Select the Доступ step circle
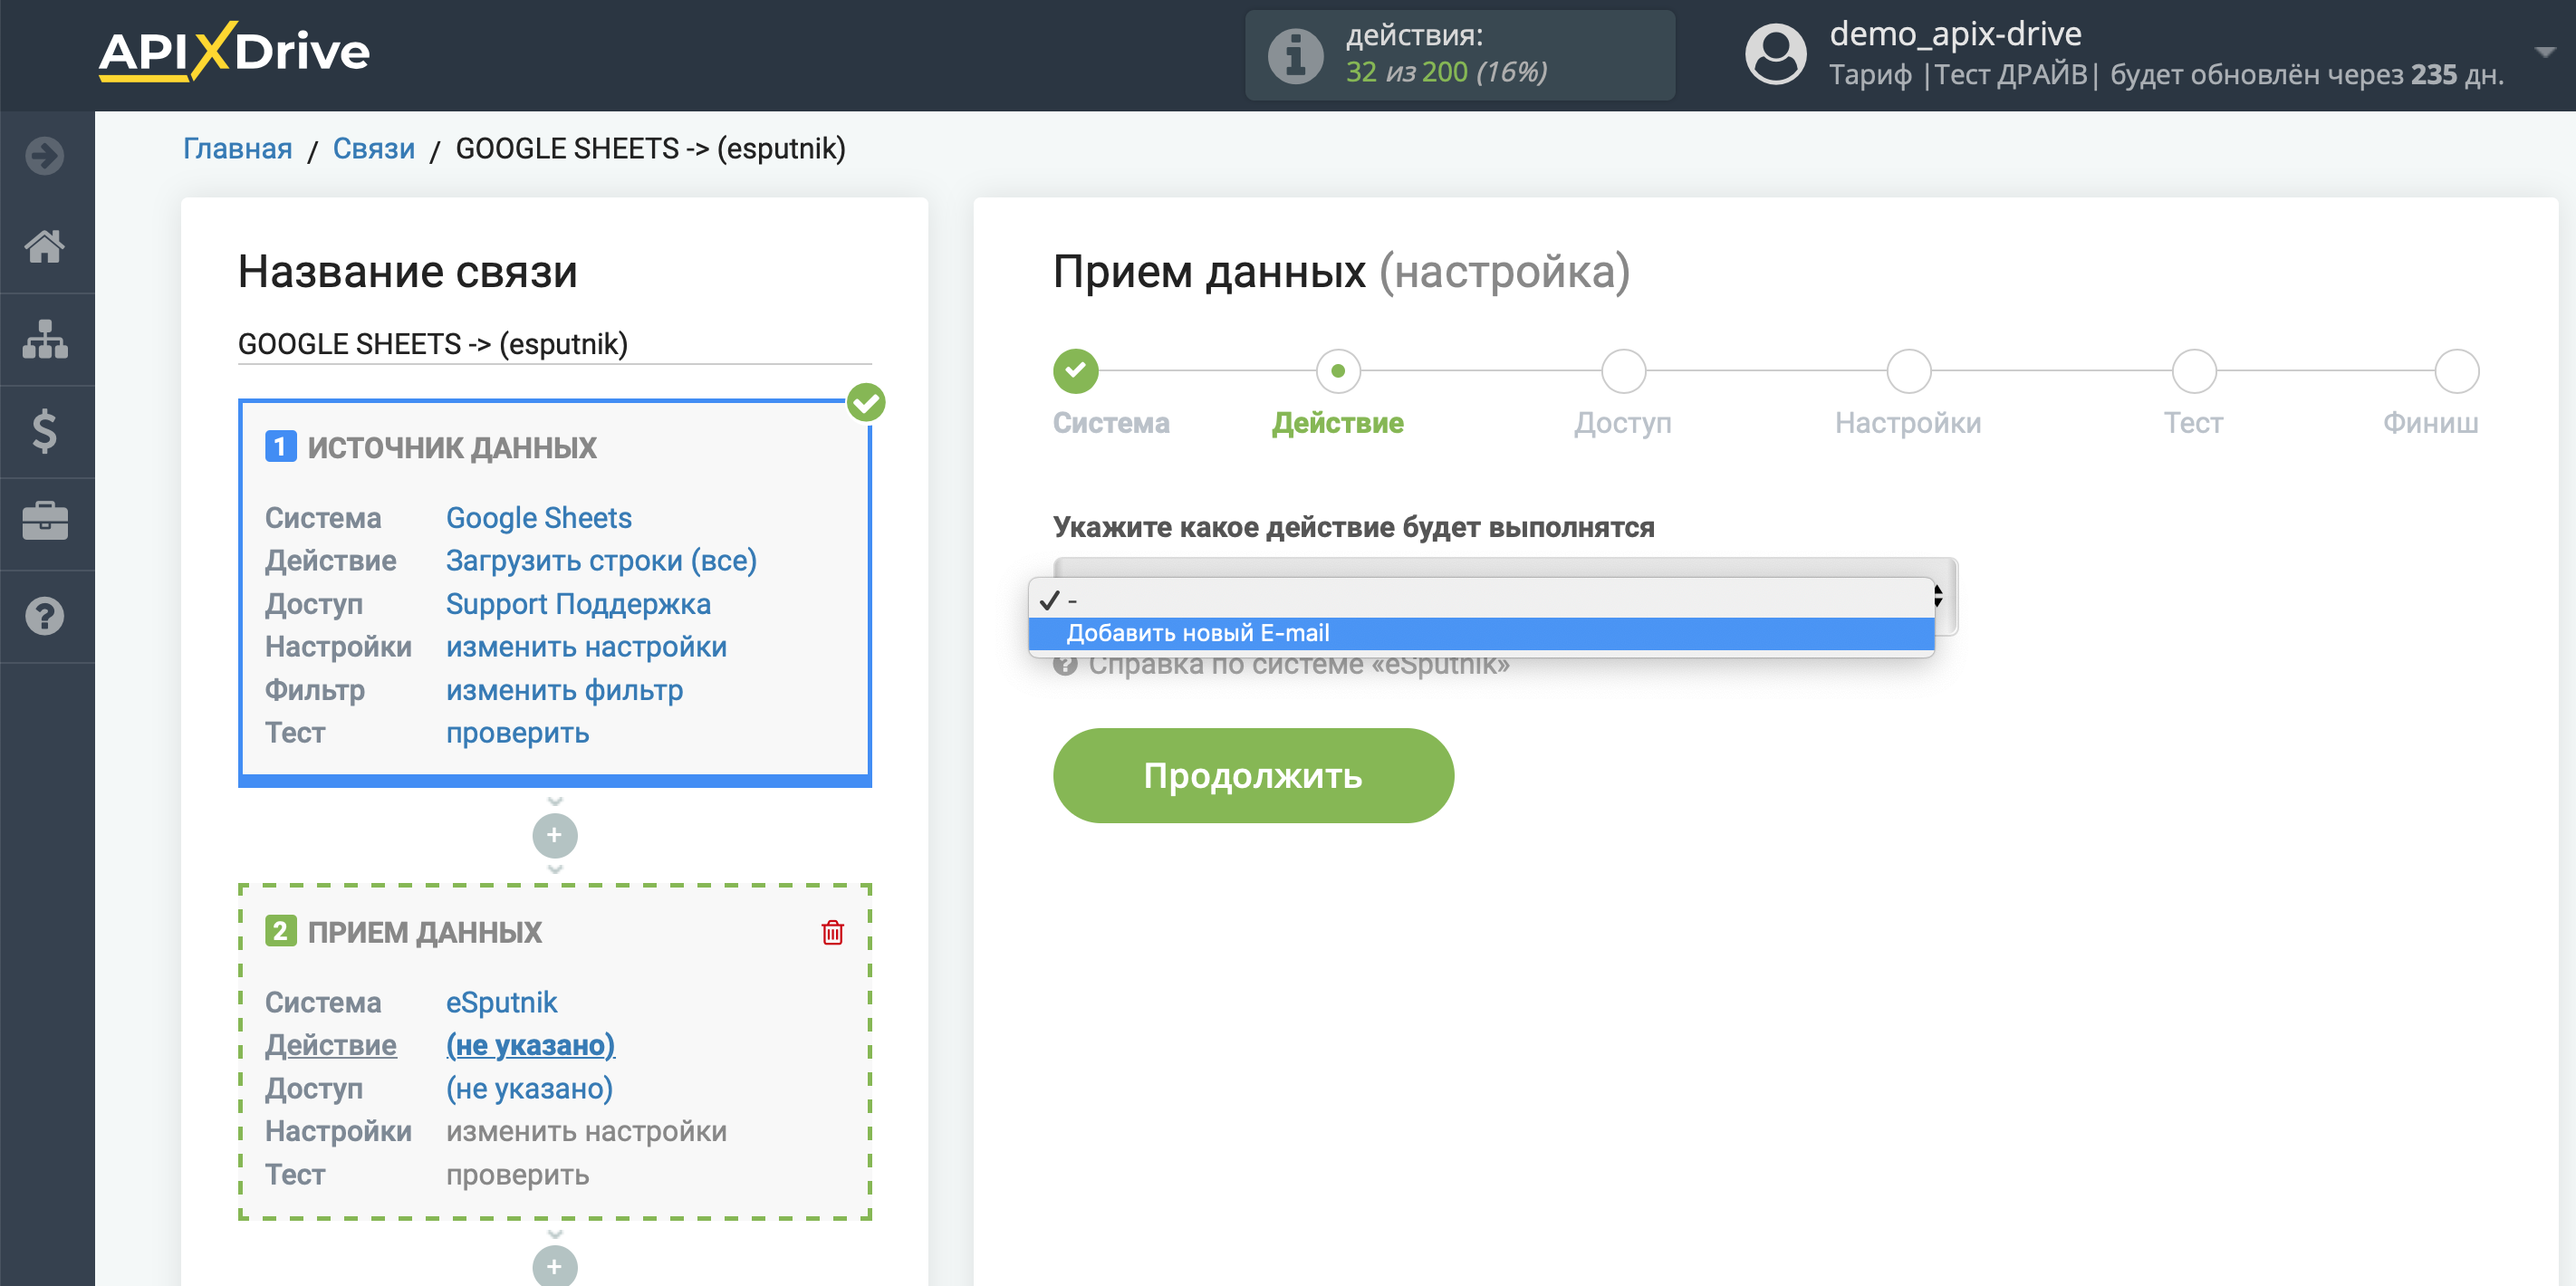Image resolution: width=2576 pixels, height=1286 pixels. [x=1623, y=371]
